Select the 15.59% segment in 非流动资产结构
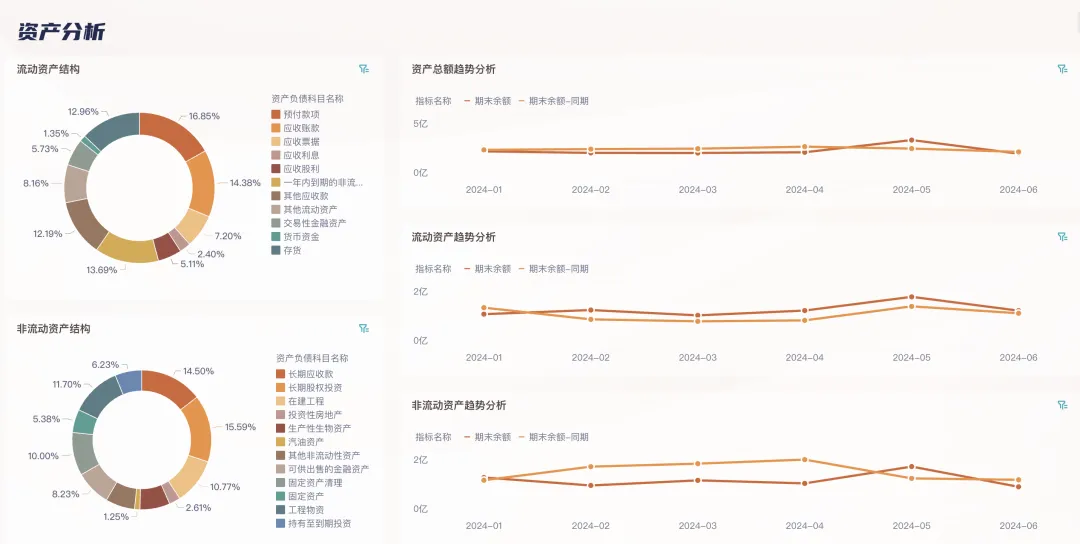Screen dimensions: 1080x544 198,428
